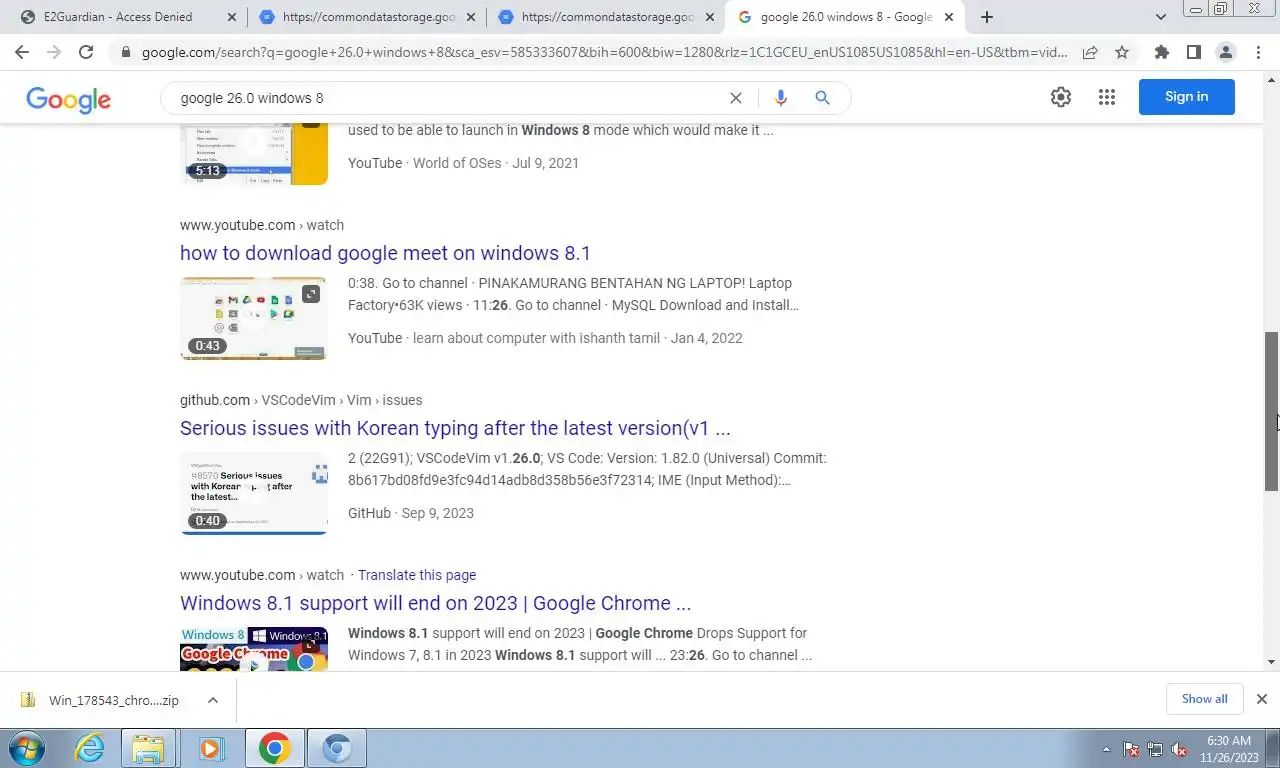Open 'Serious issues with Korean typing' result
The width and height of the screenshot is (1280, 768).
pyautogui.click(x=455, y=428)
